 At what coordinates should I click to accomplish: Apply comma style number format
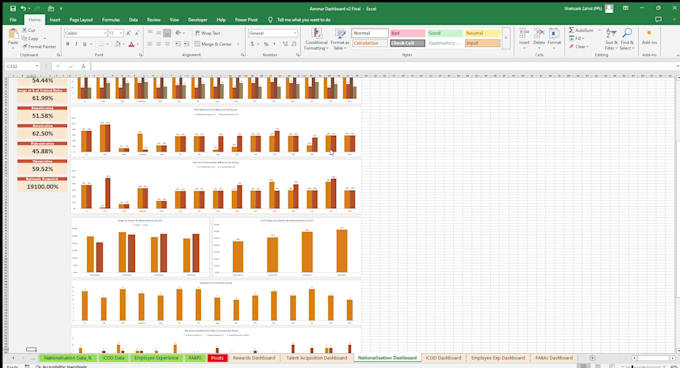pyautogui.click(x=274, y=44)
